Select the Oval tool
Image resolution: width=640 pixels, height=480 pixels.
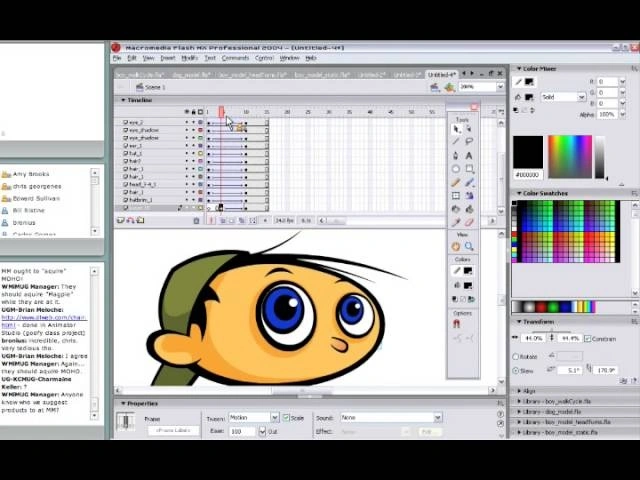[x=456, y=169]
